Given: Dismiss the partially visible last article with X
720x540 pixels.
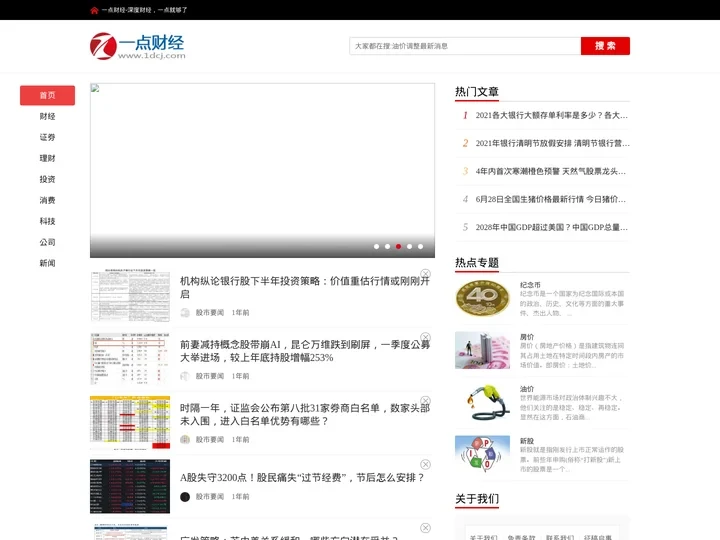Looking at the screenshot, I should tap(426, 528).
